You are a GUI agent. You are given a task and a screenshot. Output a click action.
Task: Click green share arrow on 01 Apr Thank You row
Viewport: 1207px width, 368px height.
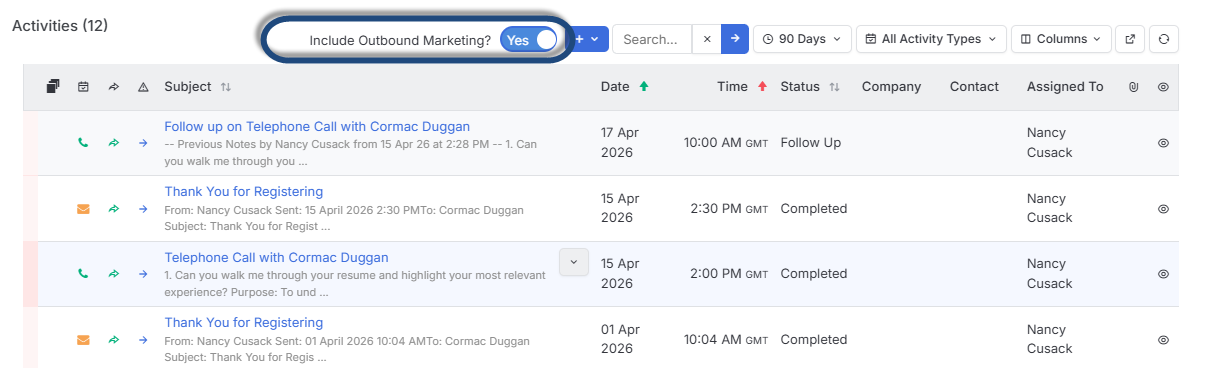(x=113, y=340)
